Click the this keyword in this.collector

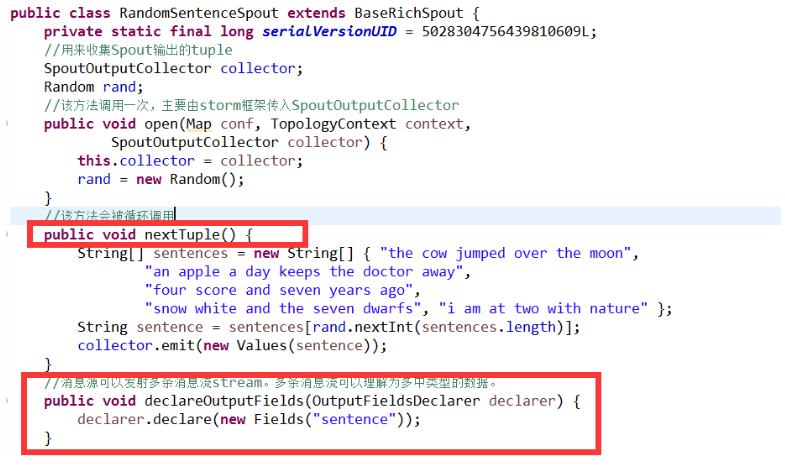coord(94,161)
